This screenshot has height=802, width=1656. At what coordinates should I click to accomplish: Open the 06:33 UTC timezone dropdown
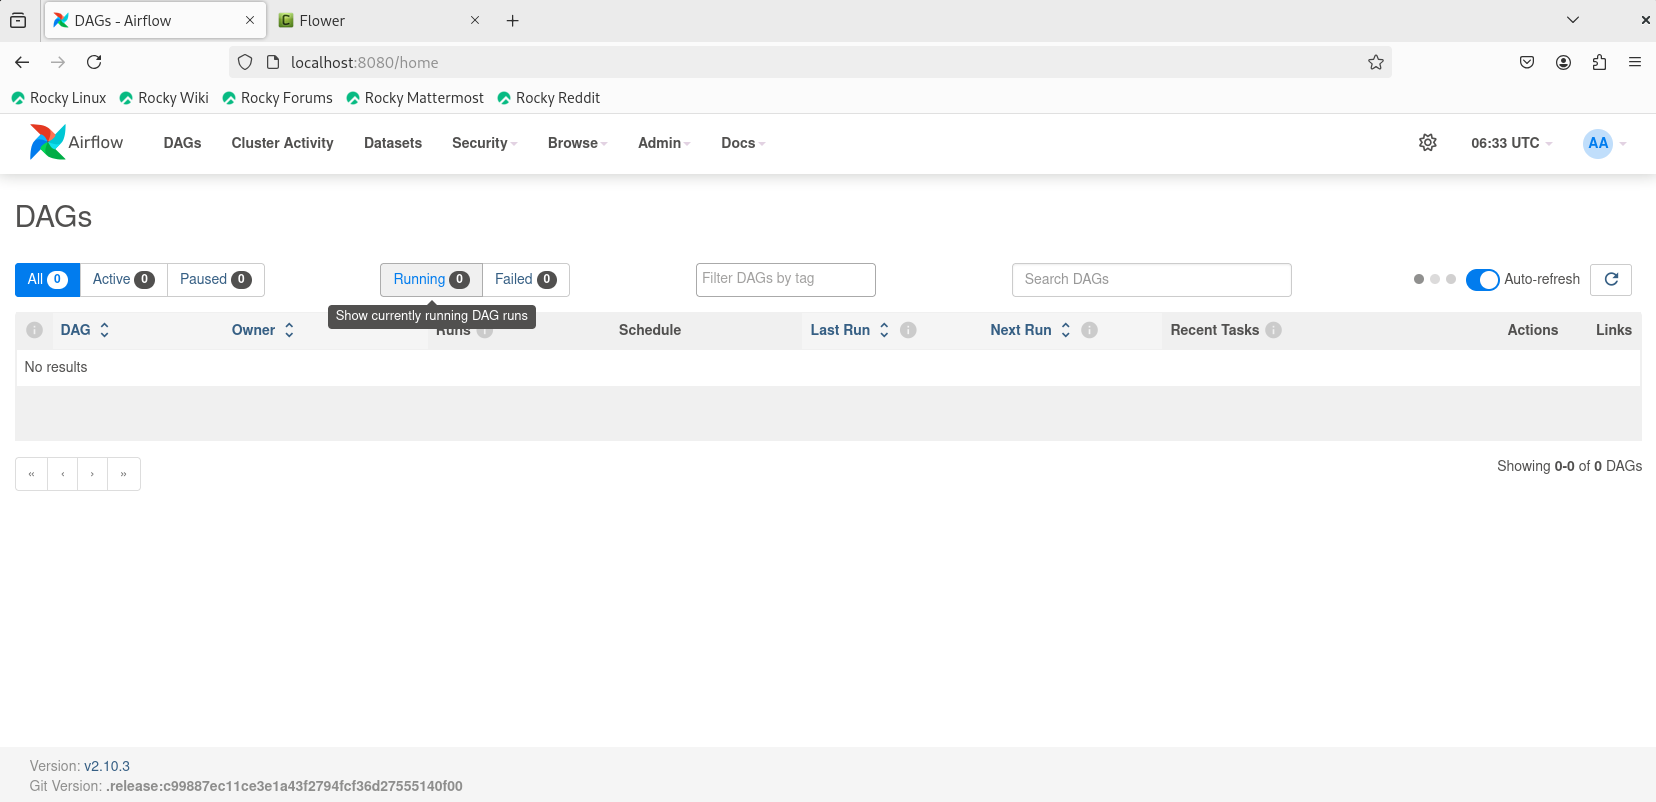click(x=1511, y=143)
